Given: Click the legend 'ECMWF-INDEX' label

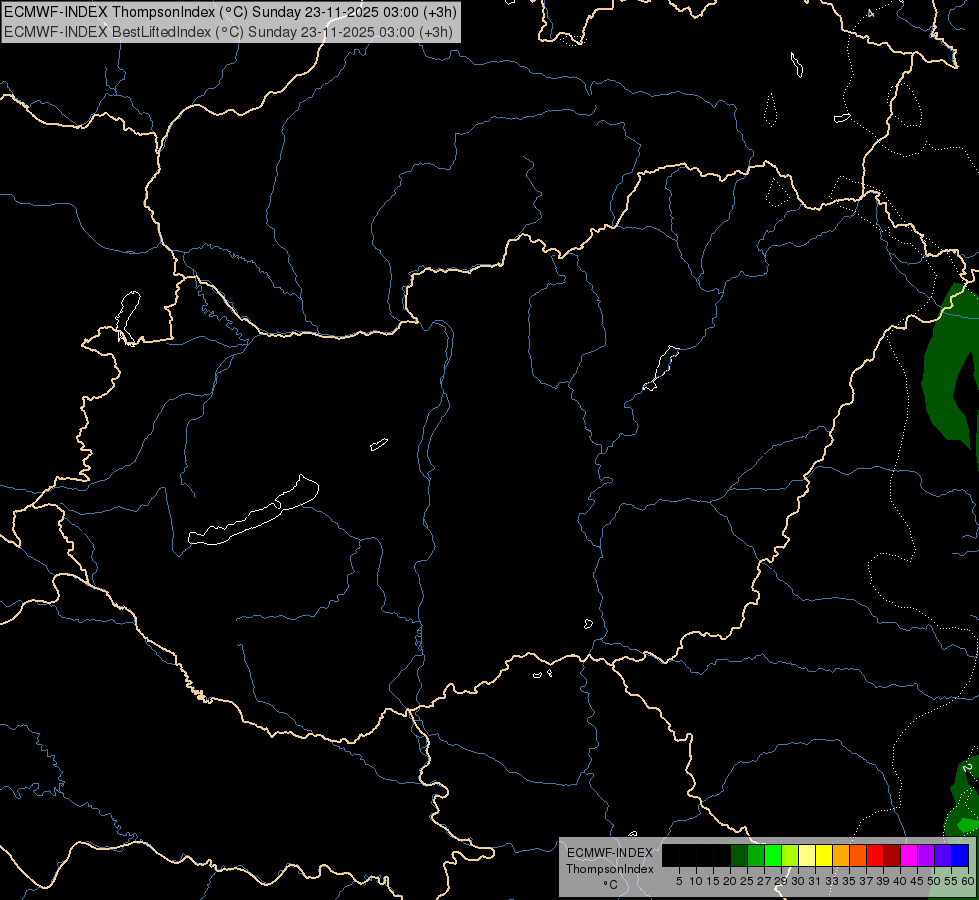Looking at the screenshot, I should [x=609, y=853].
